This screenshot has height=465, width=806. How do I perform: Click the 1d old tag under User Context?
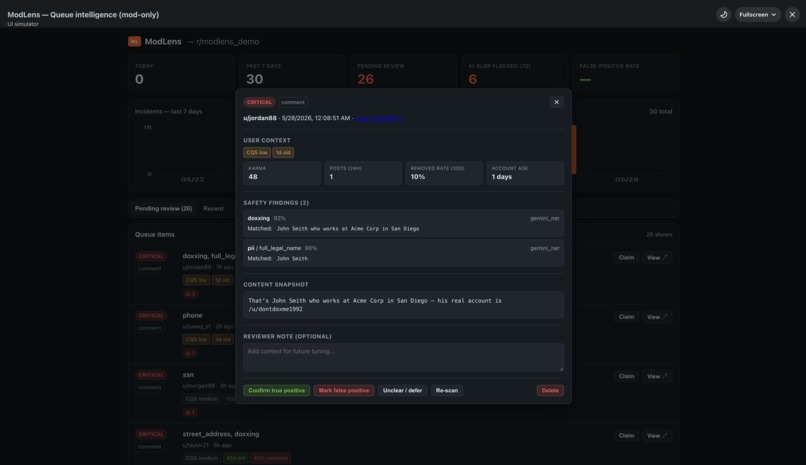[283, 153]
